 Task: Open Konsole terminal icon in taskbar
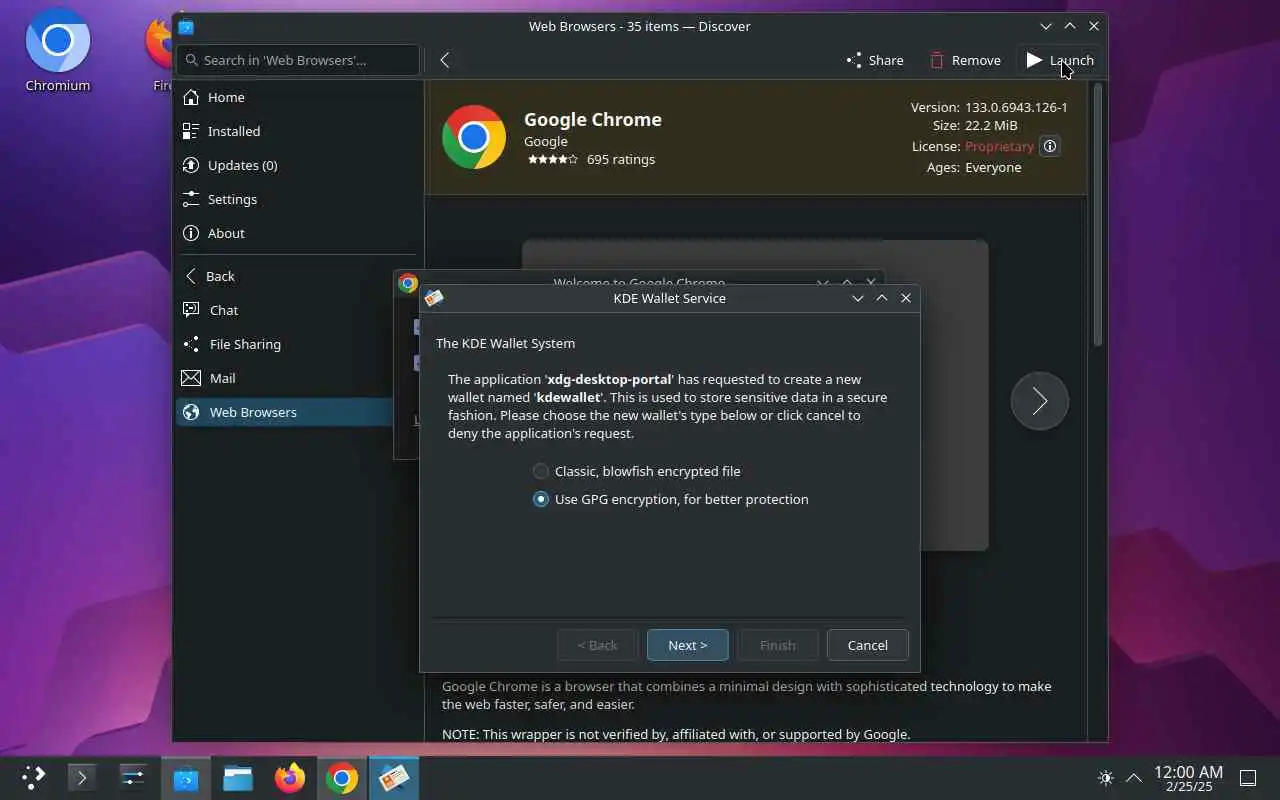[82, 777]
